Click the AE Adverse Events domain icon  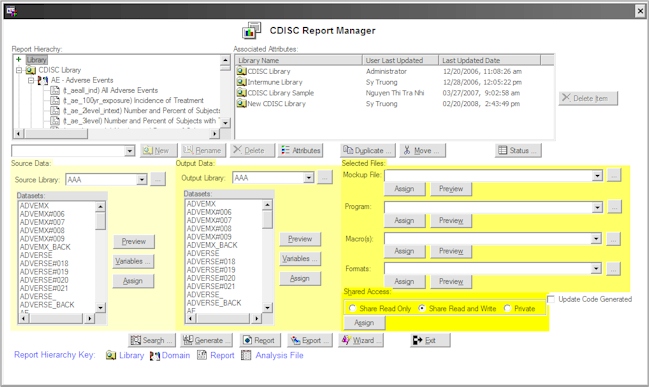pos(43,80)
